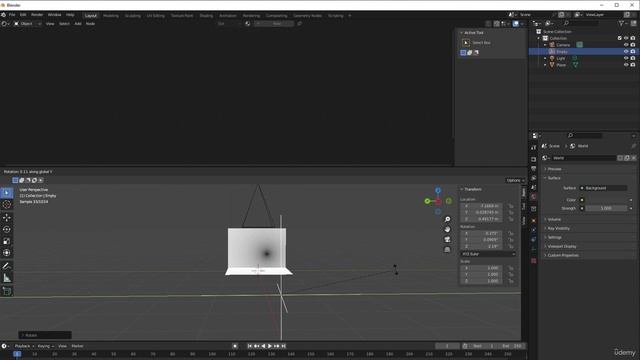
Task: Switch to the Shading workspace tab
Action: [206, 16]
